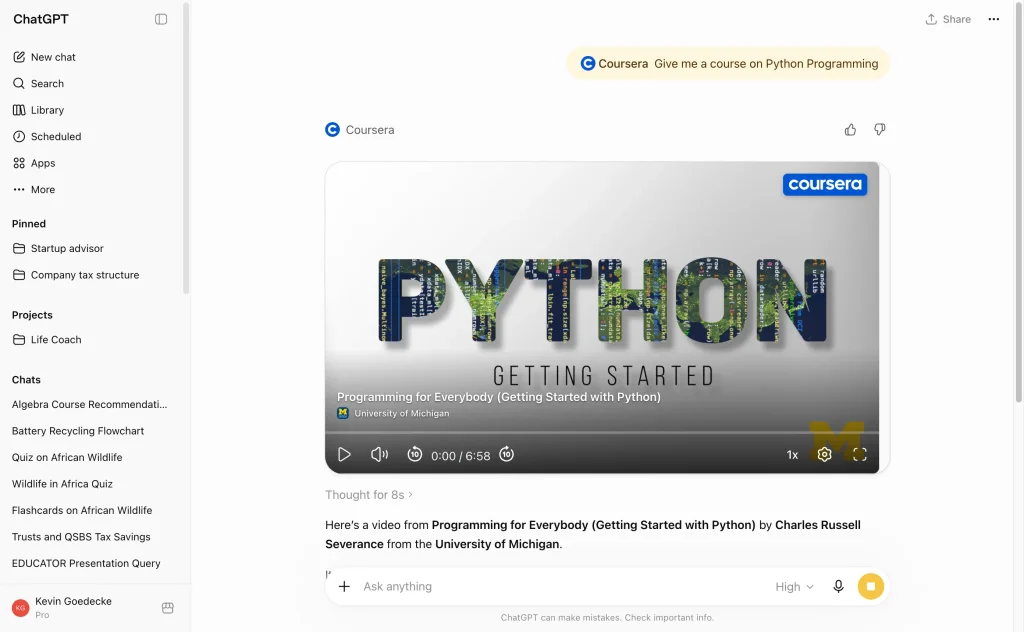Open the Flashcards on African Wildlife chat
Viewport: 1024px width, 632px height.
pyautogui.click(x=82, y=510)
